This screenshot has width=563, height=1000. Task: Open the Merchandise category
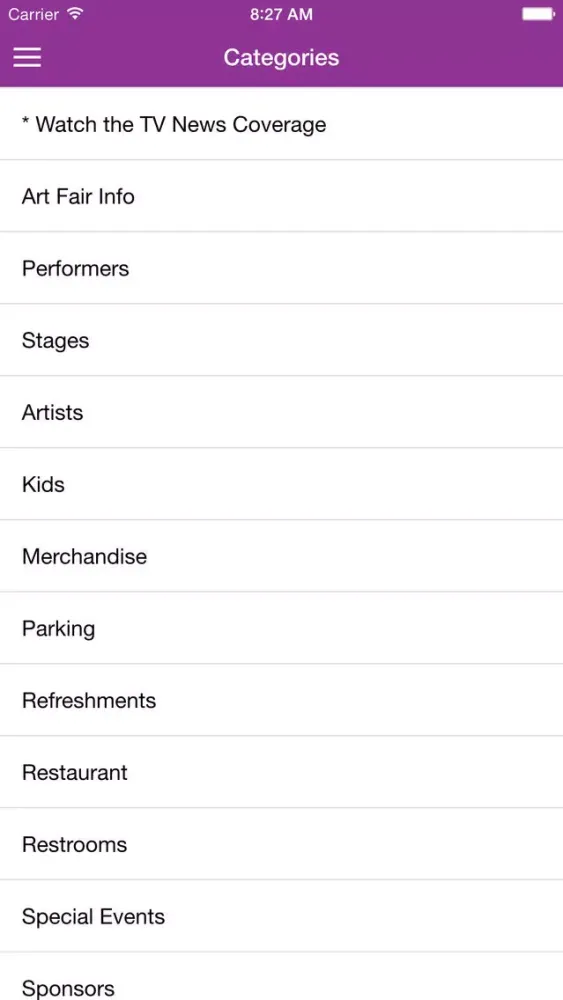pyautogui.click(x=281, y=556)
